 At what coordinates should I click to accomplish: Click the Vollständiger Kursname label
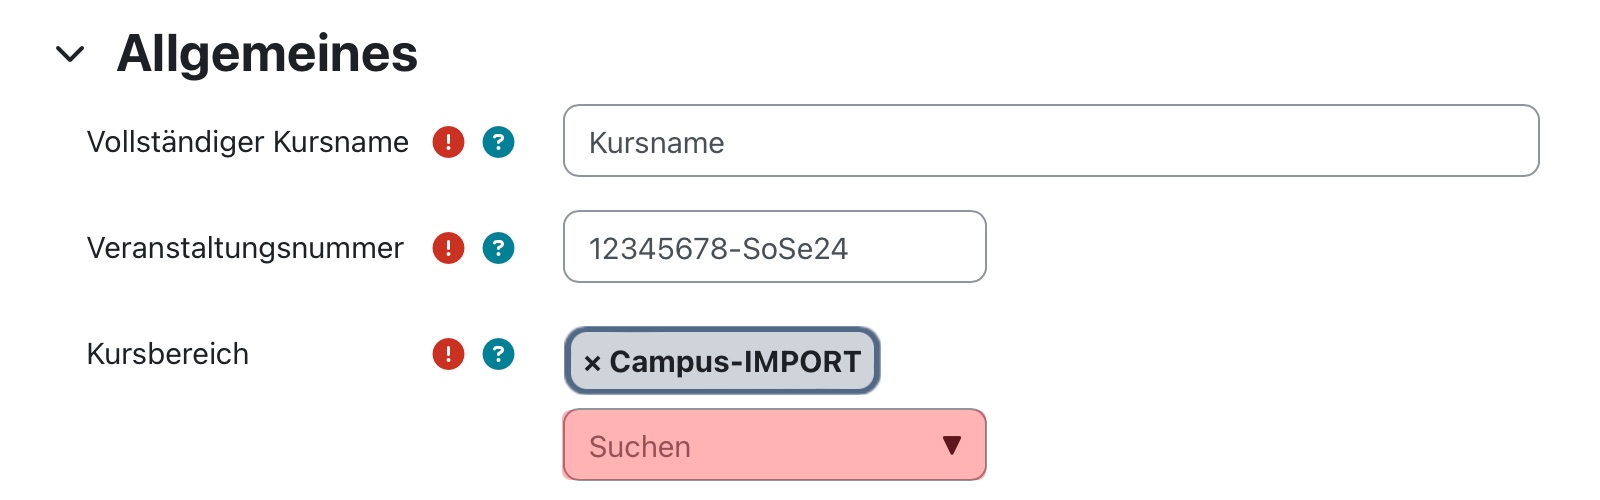248,142
